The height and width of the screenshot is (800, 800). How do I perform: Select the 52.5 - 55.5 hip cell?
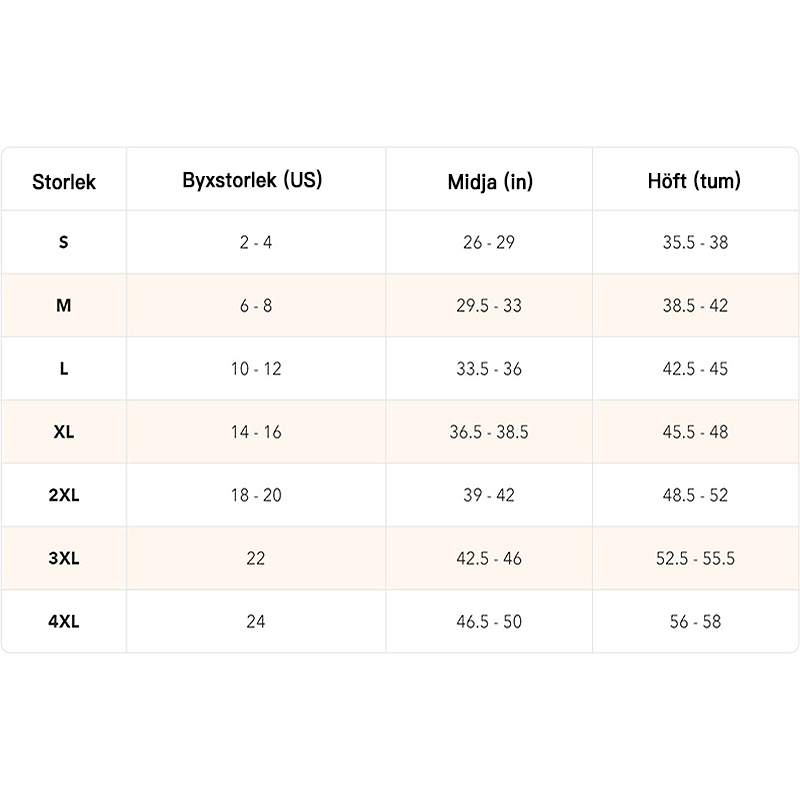(695, 558)
